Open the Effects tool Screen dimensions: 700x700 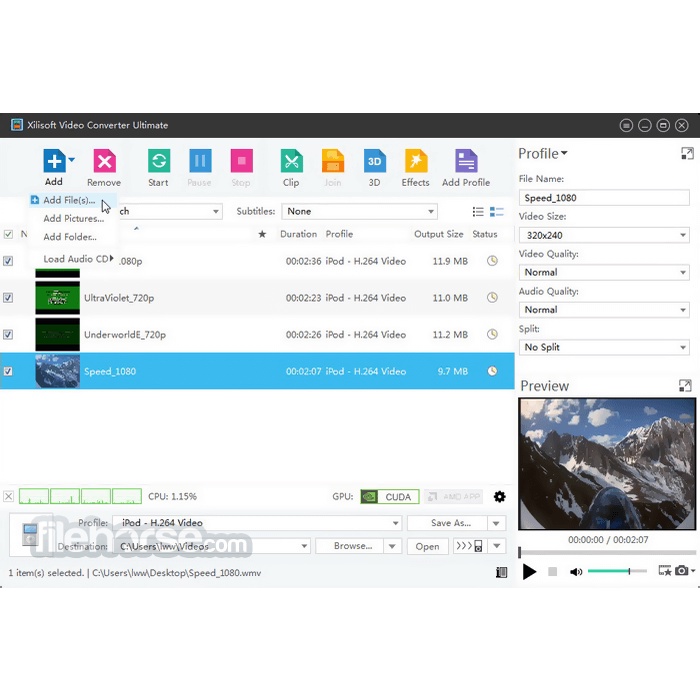click(415, 162)
